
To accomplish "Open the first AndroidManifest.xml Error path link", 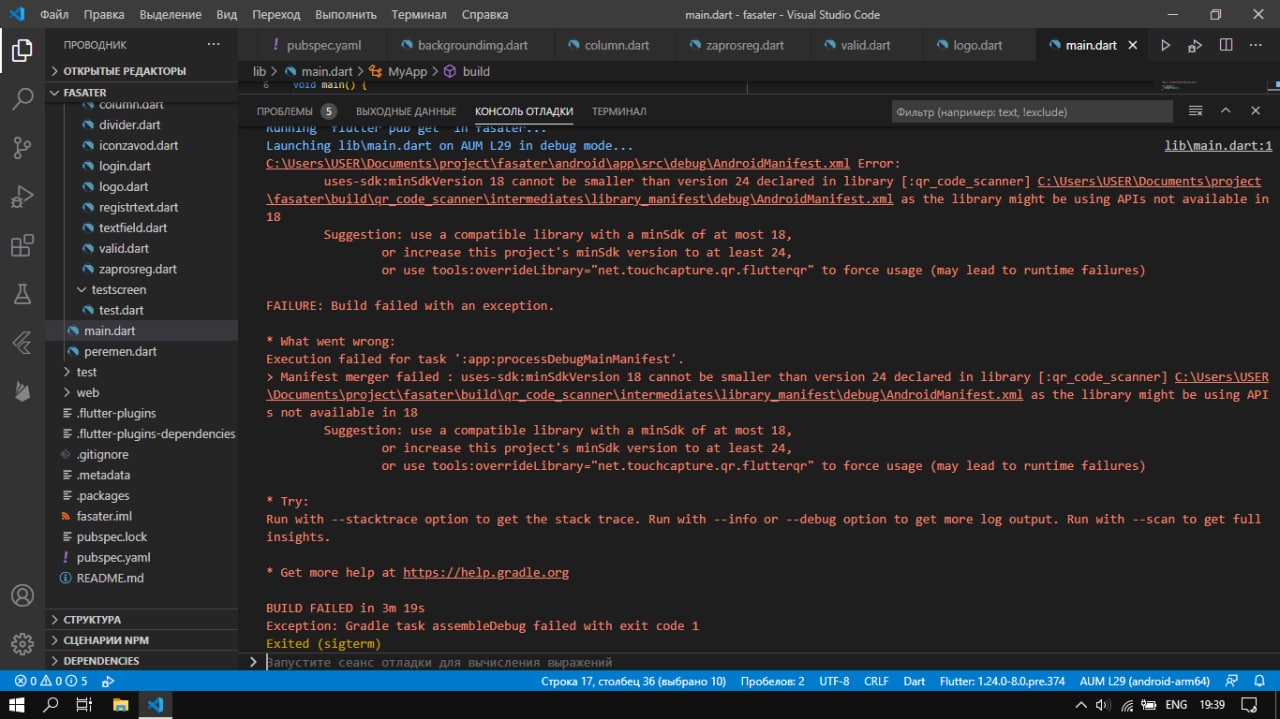I will click(558, 164).
